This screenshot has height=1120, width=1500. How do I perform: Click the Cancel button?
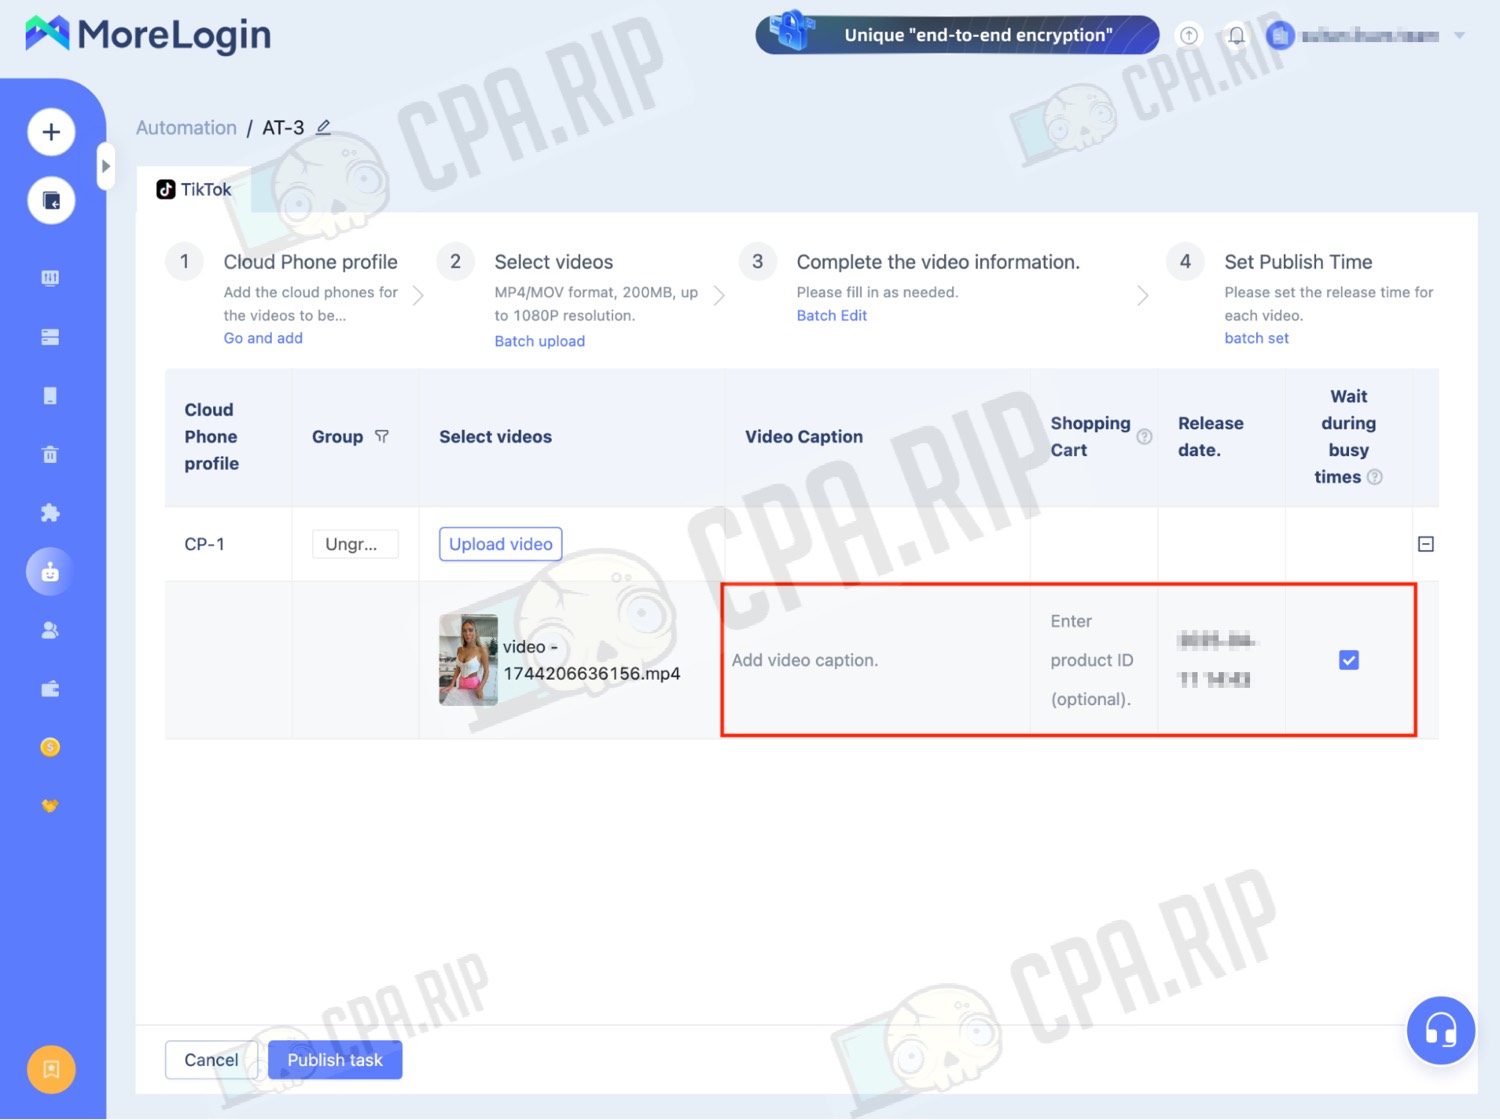pos(211,1060)
